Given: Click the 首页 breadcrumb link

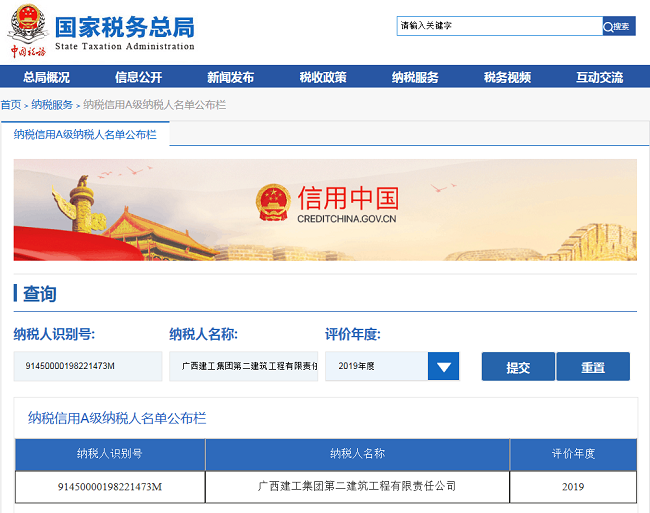Looking at the screenshot, I should pyautogui.click(x=10, y=105).
